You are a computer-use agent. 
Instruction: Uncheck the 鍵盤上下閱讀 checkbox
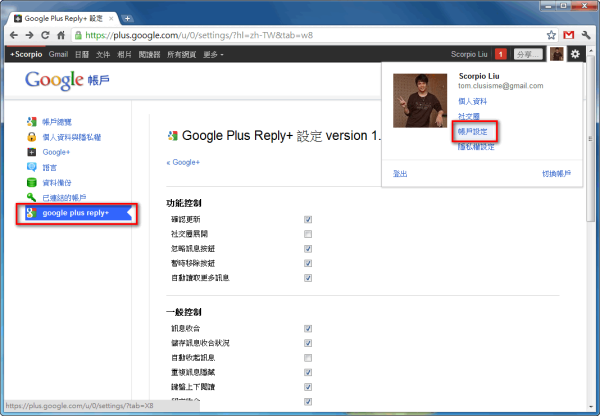(308, 387)
